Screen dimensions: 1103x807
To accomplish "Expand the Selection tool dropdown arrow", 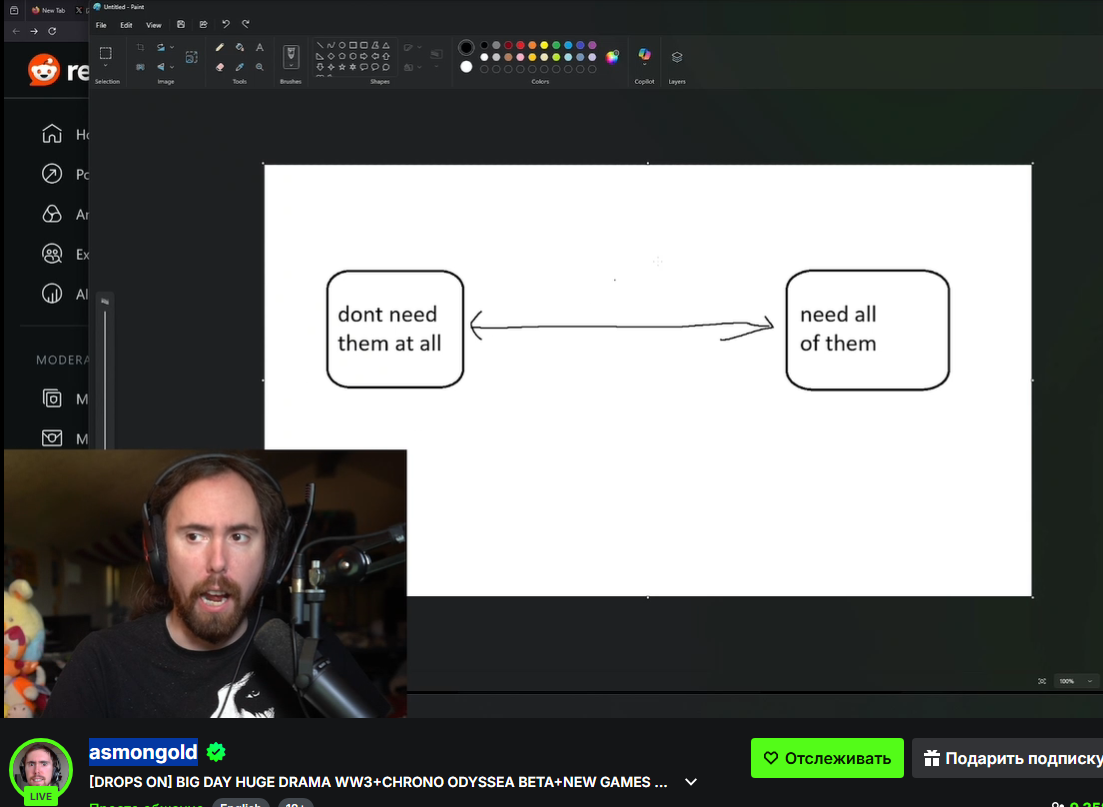I will pos(106,65).
